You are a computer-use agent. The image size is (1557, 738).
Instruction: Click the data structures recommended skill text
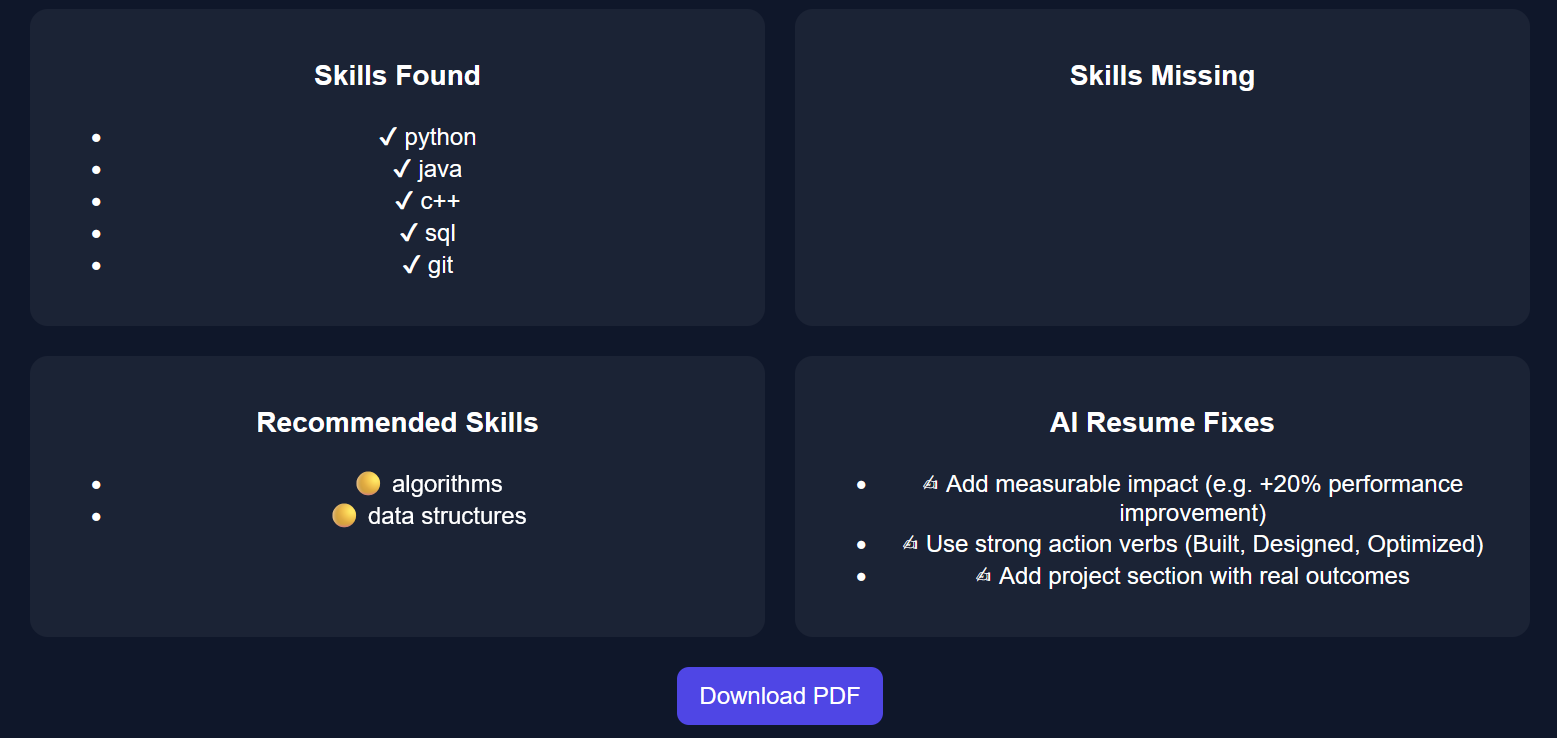(447, 516)
